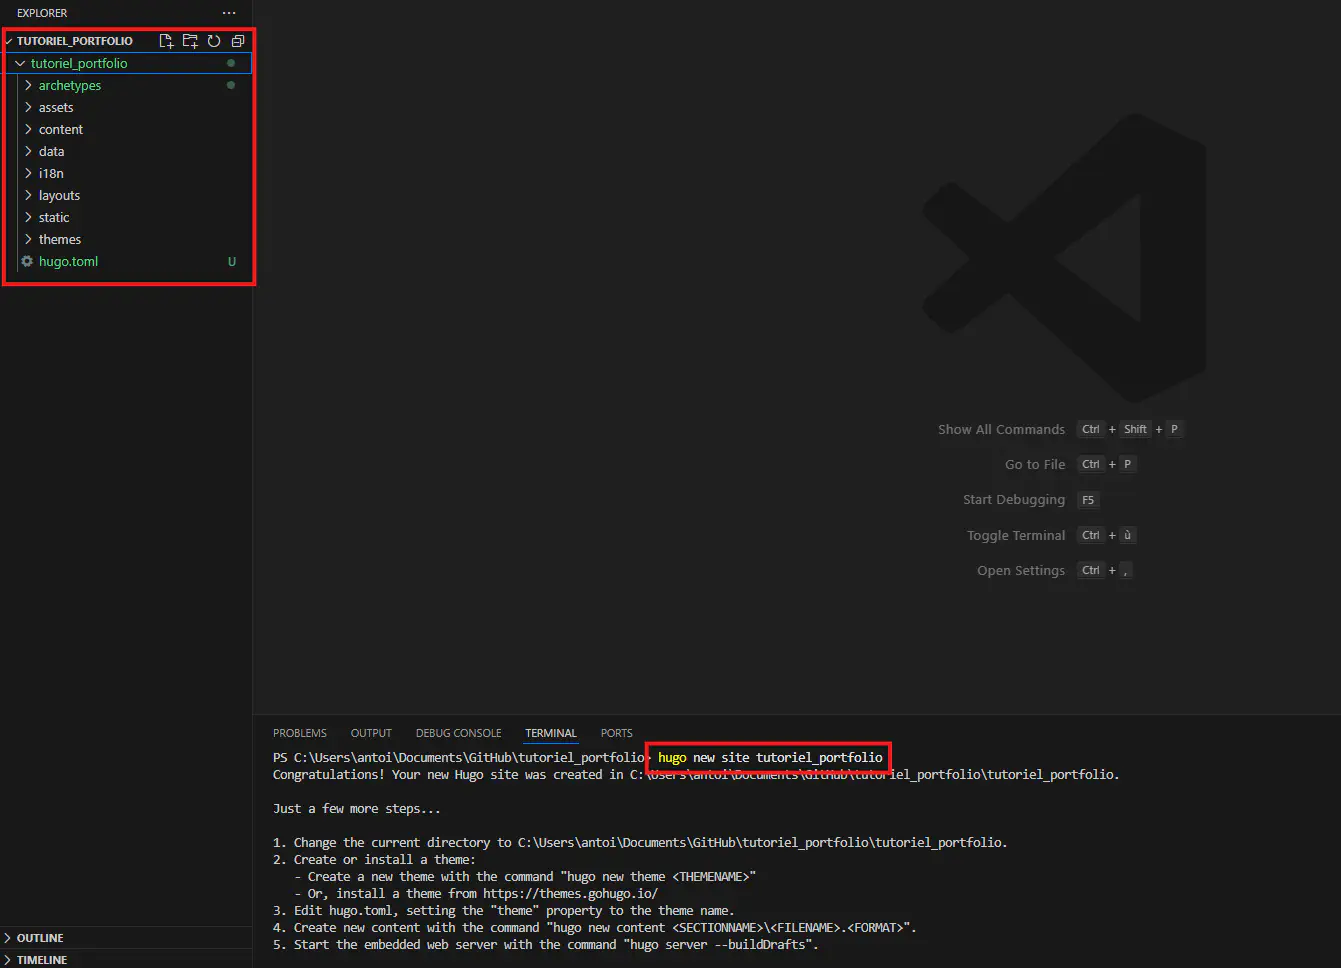
Task: Click the Shift key label for Show Commands
Action: tap(1135, 429)
